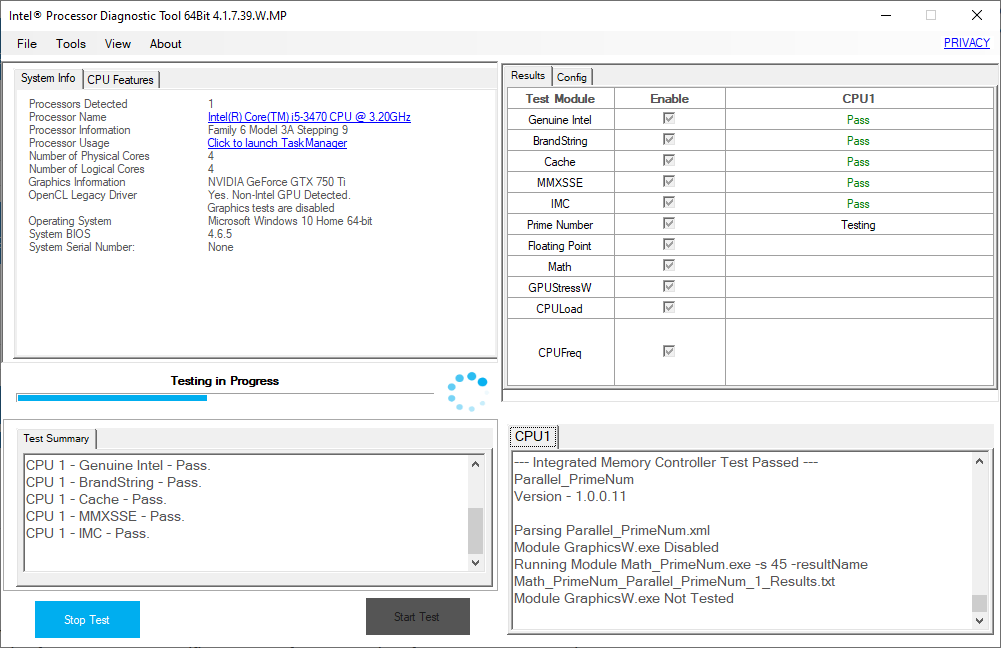Viewport: 1001px width, 648px height.
Task: Click to launch TaskManager link
Action: pyautogui.click(x=277, y=143)
